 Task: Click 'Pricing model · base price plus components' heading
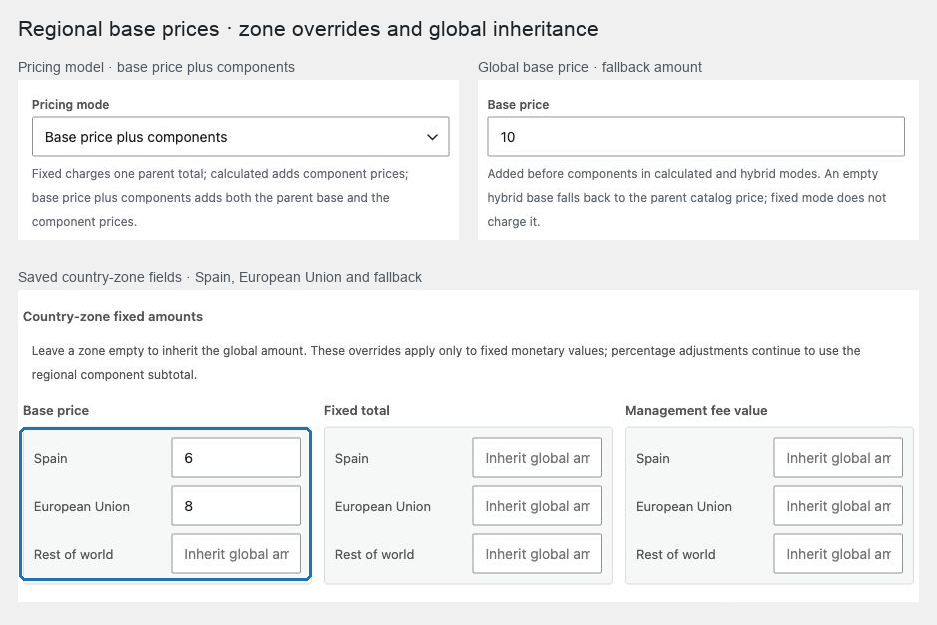(x=157, y=67)
